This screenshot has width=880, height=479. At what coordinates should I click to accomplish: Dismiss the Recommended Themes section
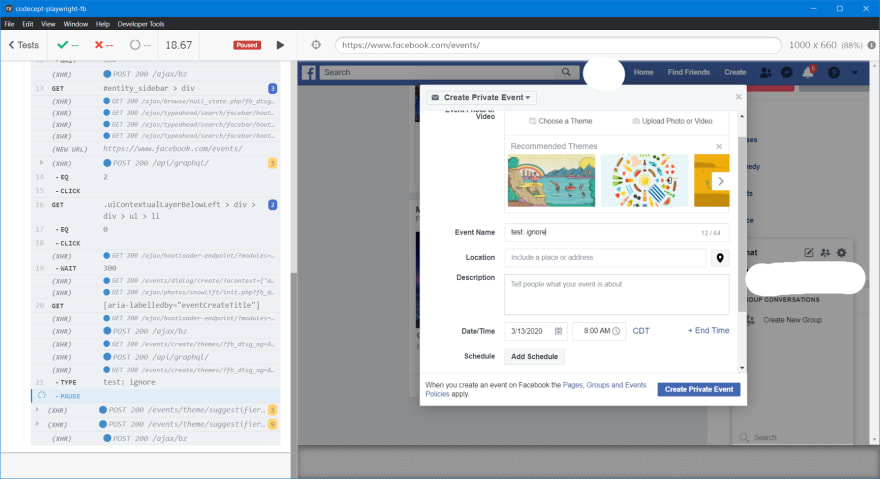[719, 146]
